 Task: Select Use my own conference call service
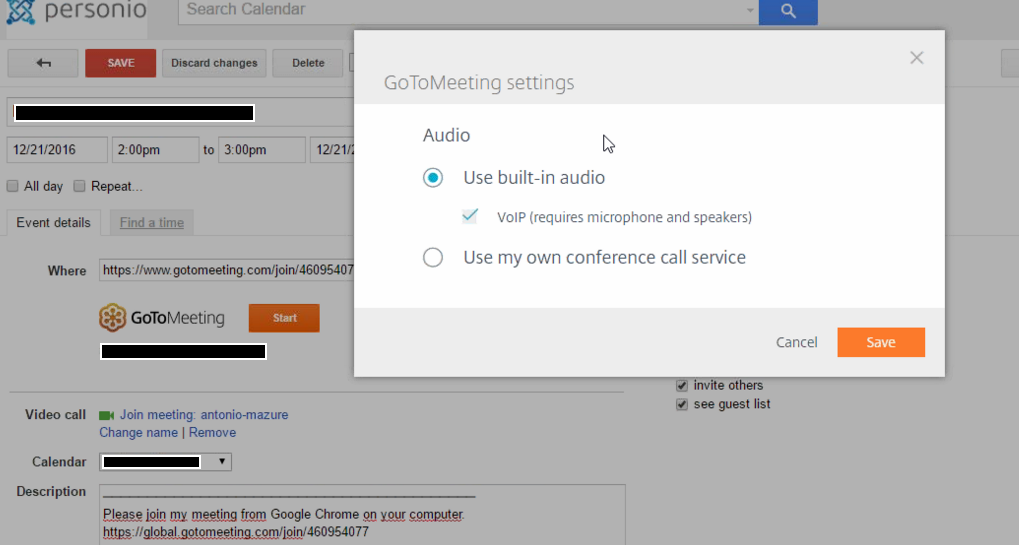pos(433,257)
